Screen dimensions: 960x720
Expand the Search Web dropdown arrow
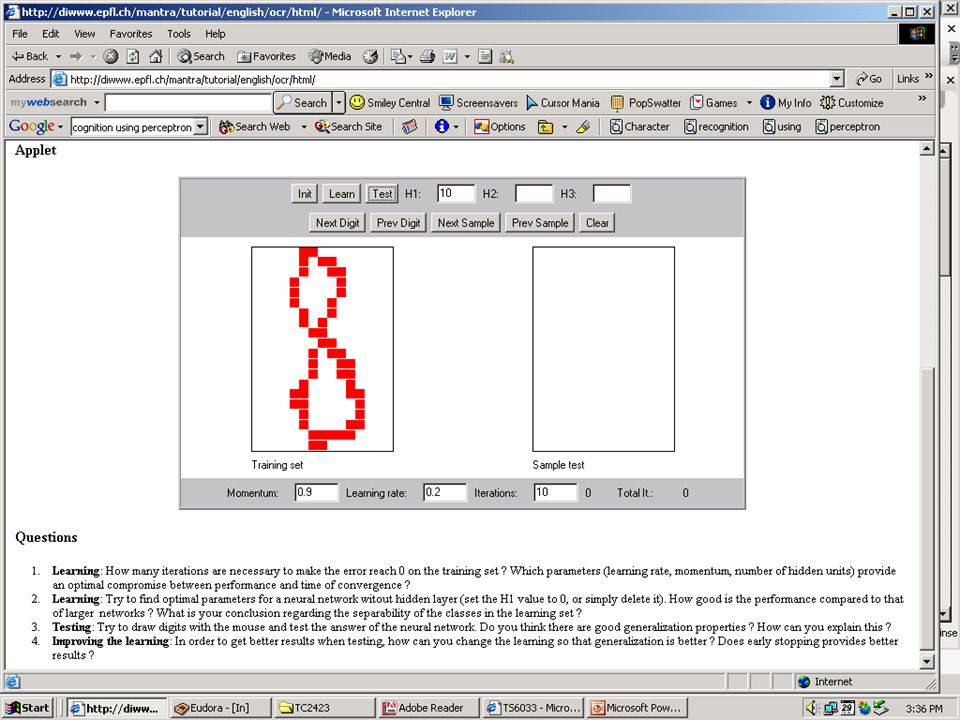[303, 127]
